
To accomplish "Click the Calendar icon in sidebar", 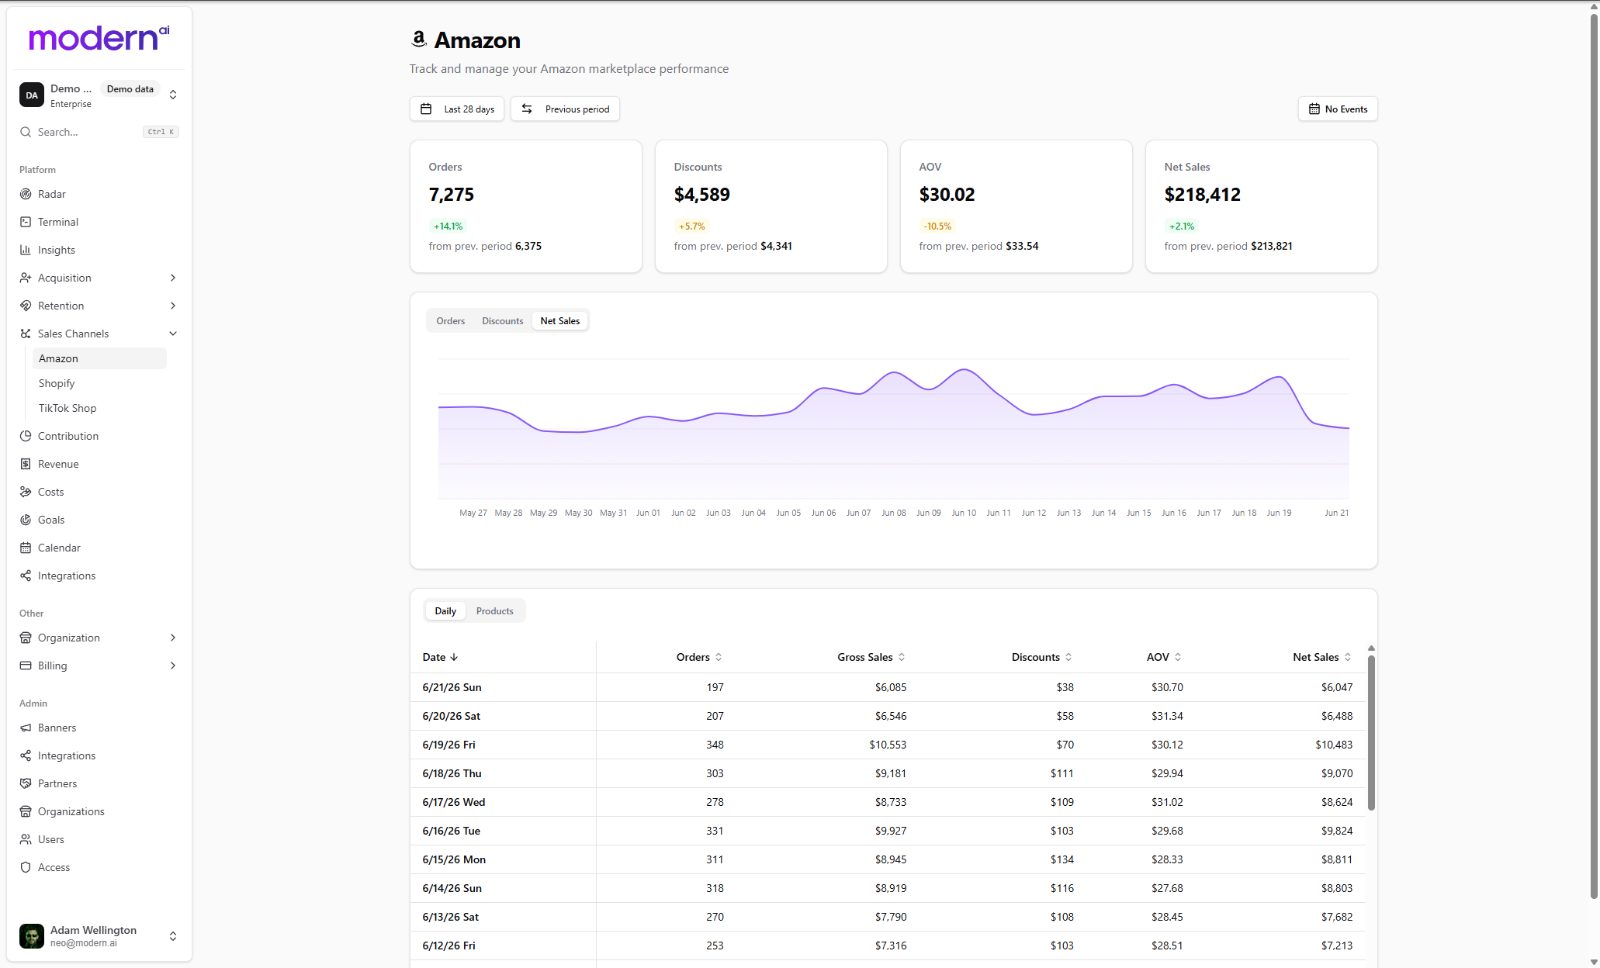I will [x=26, y=548].
